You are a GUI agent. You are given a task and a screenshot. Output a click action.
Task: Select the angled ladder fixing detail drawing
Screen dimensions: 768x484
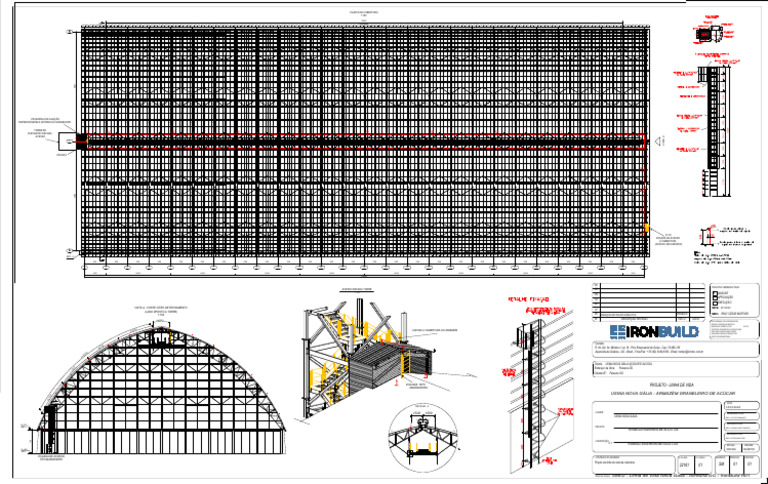(x=541, y=392)
